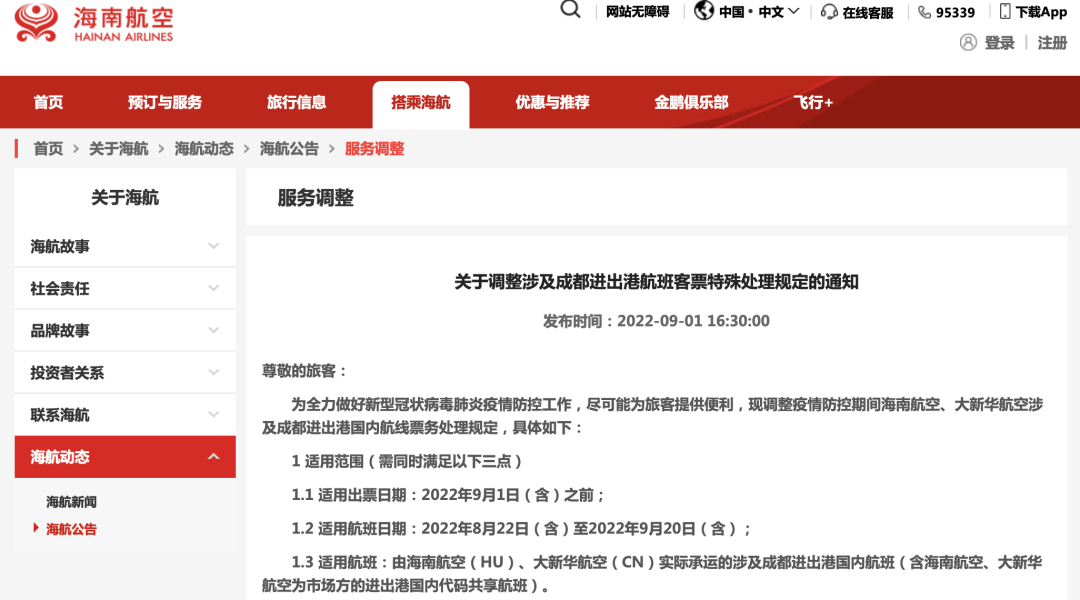Click the login user avatar icon
The height and width of the screenshot is (600, 1080).
(x=966, y=44)
